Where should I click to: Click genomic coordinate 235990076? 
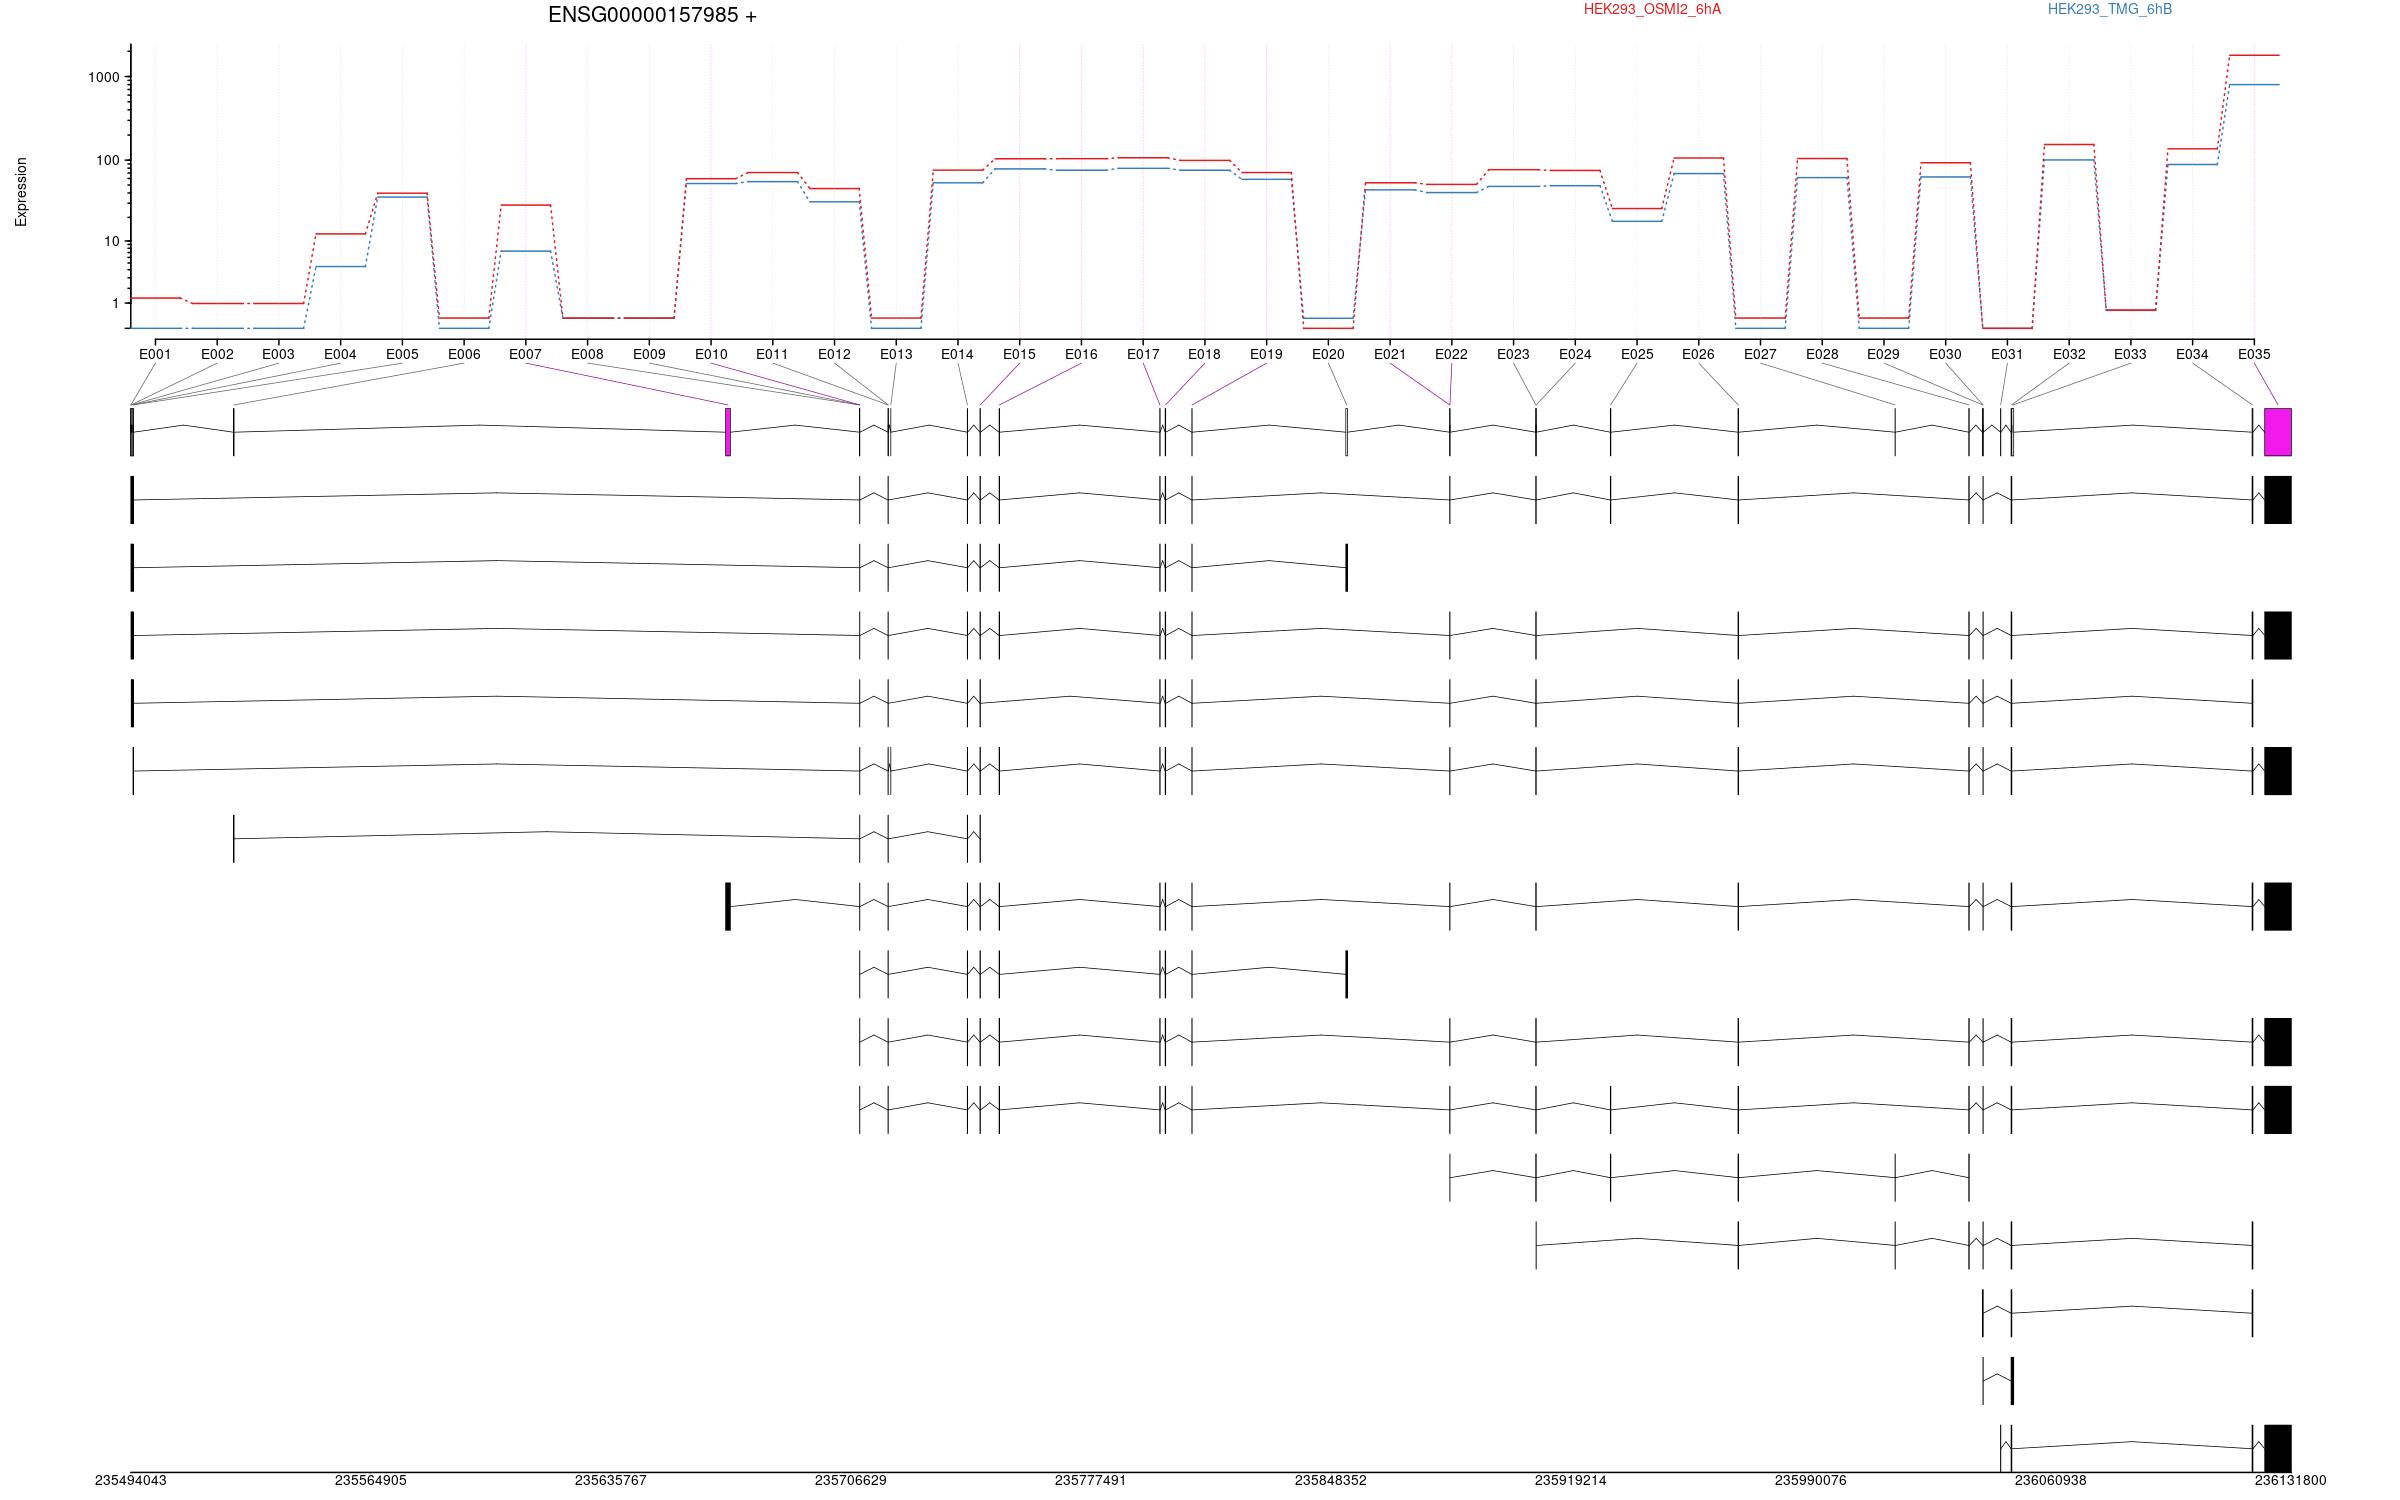[x=1811, y=1480]
